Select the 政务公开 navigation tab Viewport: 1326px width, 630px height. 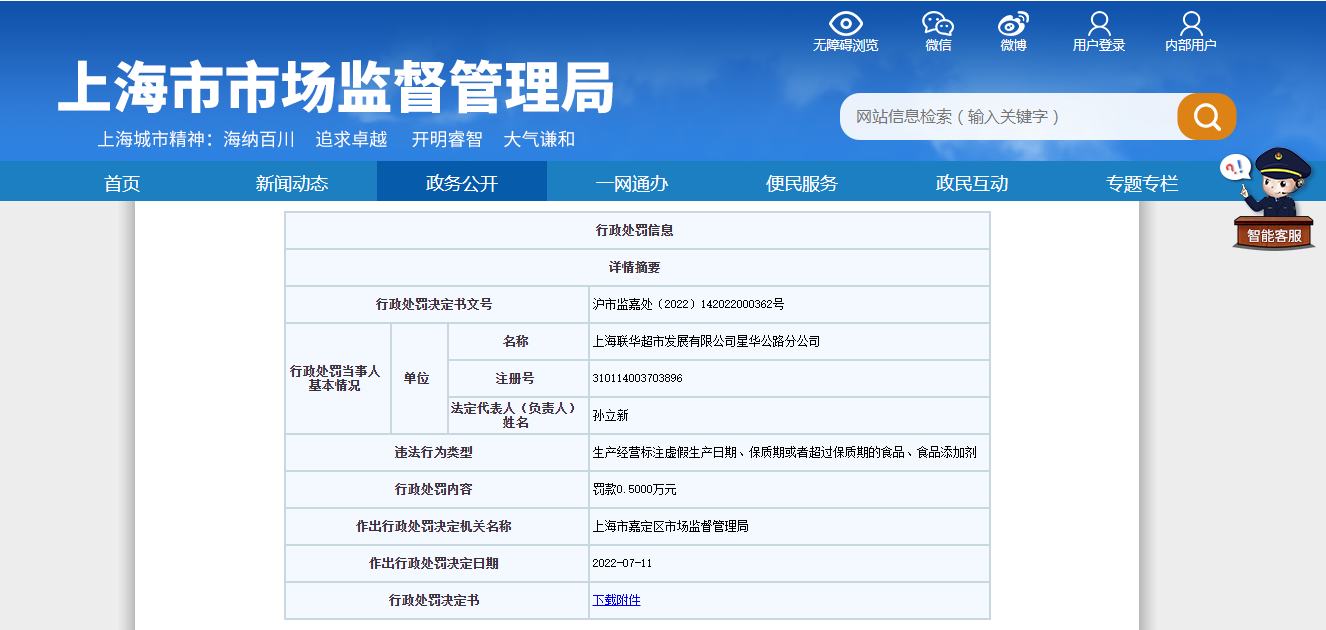[x=461, y=183]
